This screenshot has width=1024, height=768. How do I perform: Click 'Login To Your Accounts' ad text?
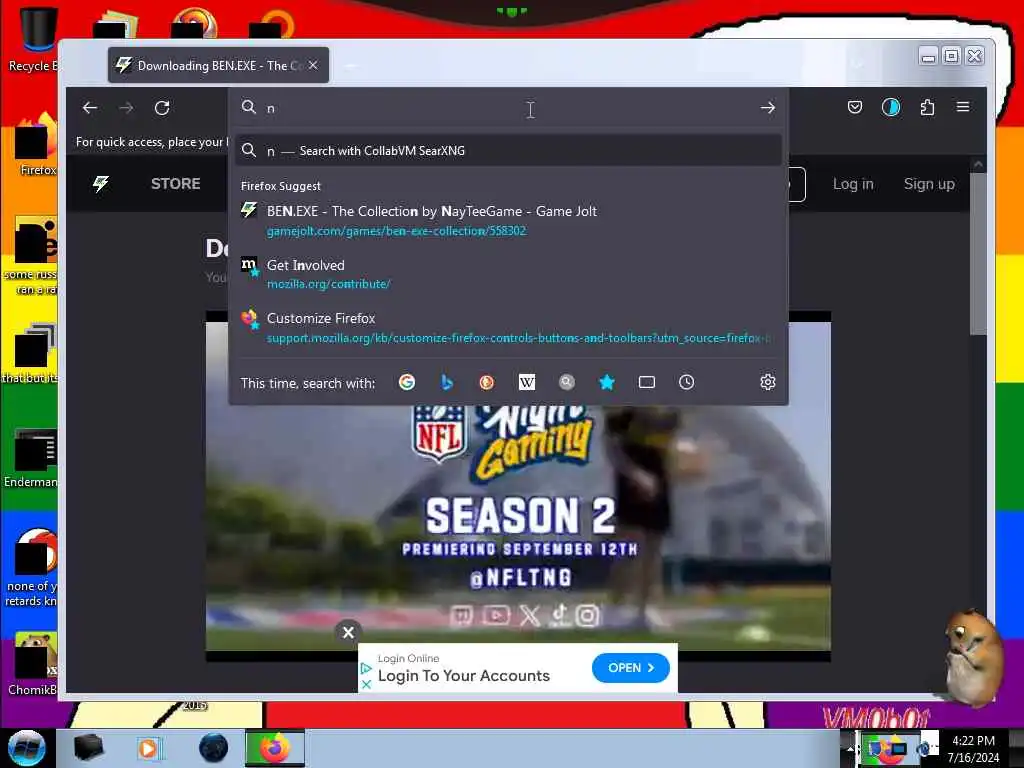[x=464, y=675]
